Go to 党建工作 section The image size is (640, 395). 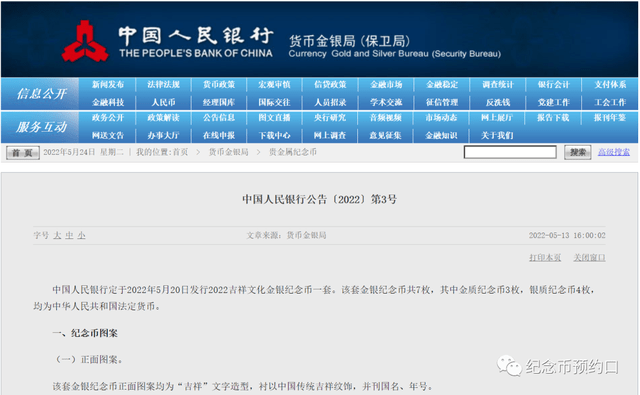click(553, 102)
